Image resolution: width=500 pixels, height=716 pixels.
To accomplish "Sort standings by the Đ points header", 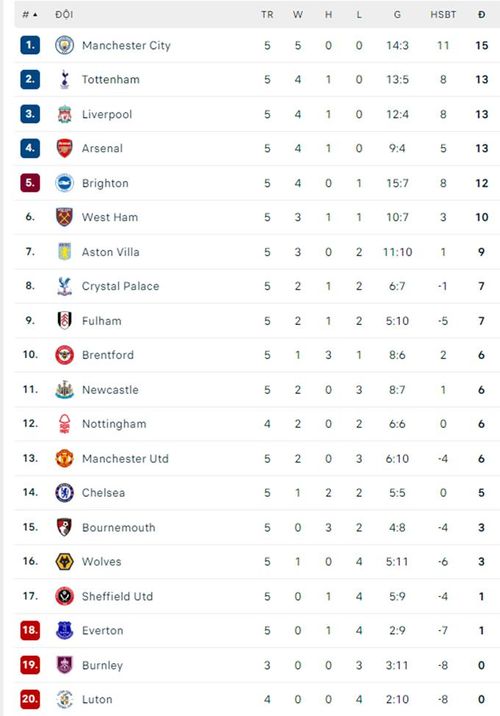I will point(482,15).
